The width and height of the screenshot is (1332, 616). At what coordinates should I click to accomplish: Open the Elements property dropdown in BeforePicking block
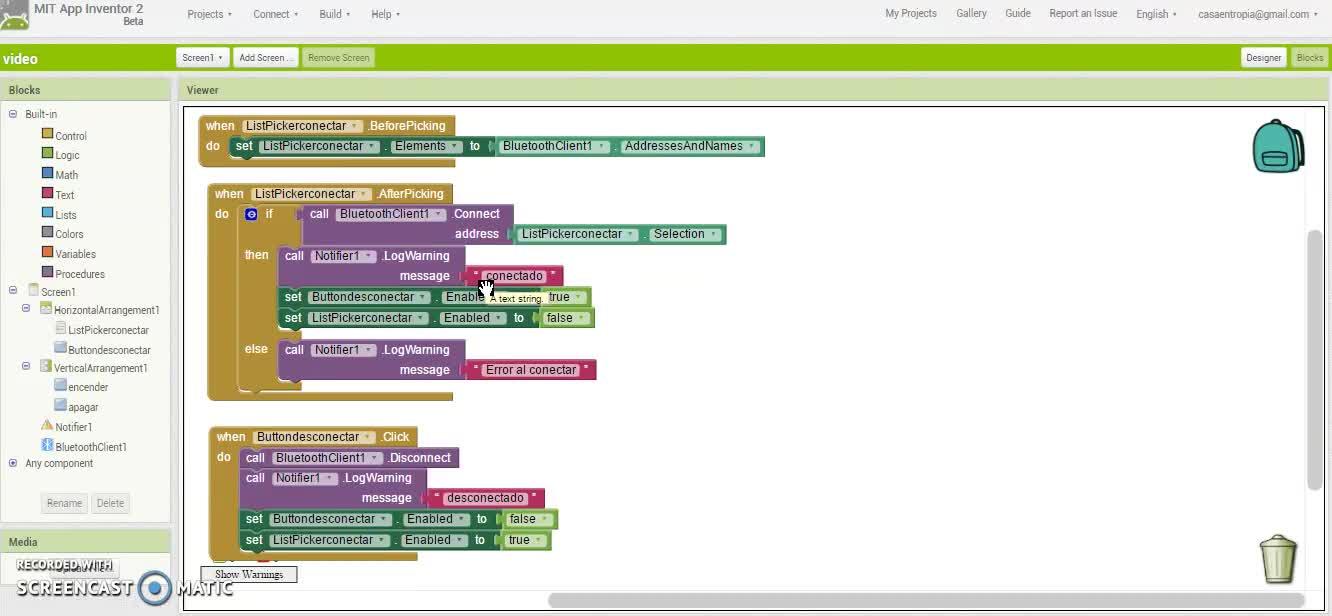pyautogui.click(x=425, y=146)
